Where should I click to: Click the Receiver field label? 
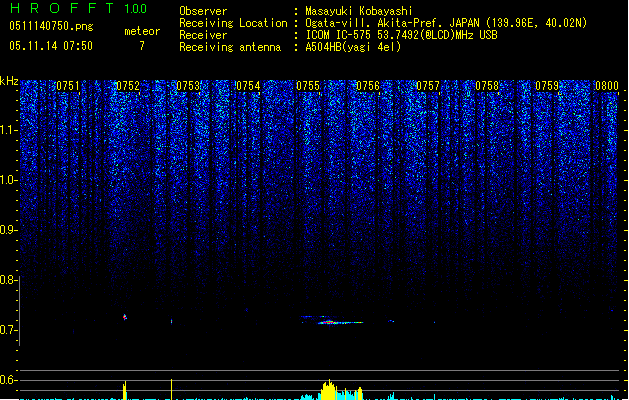[203, 35]
